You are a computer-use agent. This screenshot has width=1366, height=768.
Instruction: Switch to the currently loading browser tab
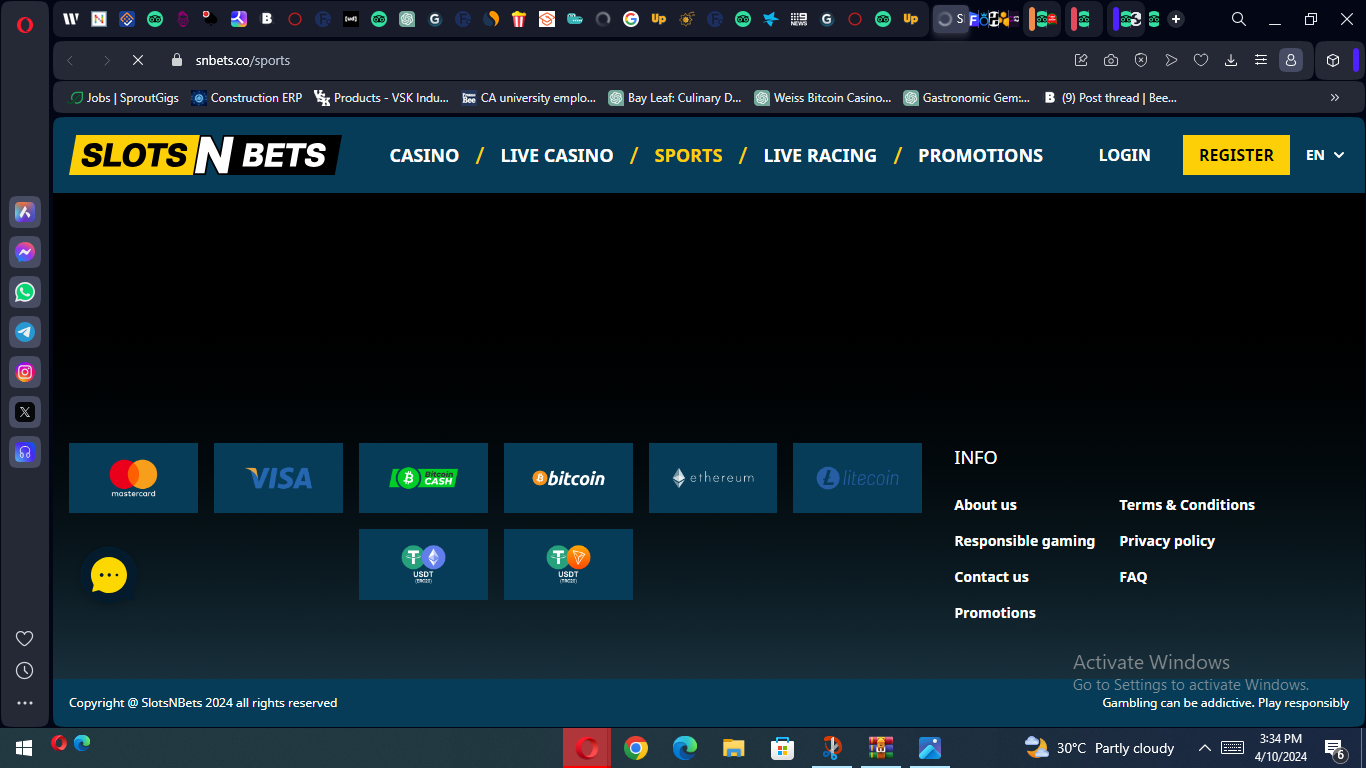click(951, 19)
